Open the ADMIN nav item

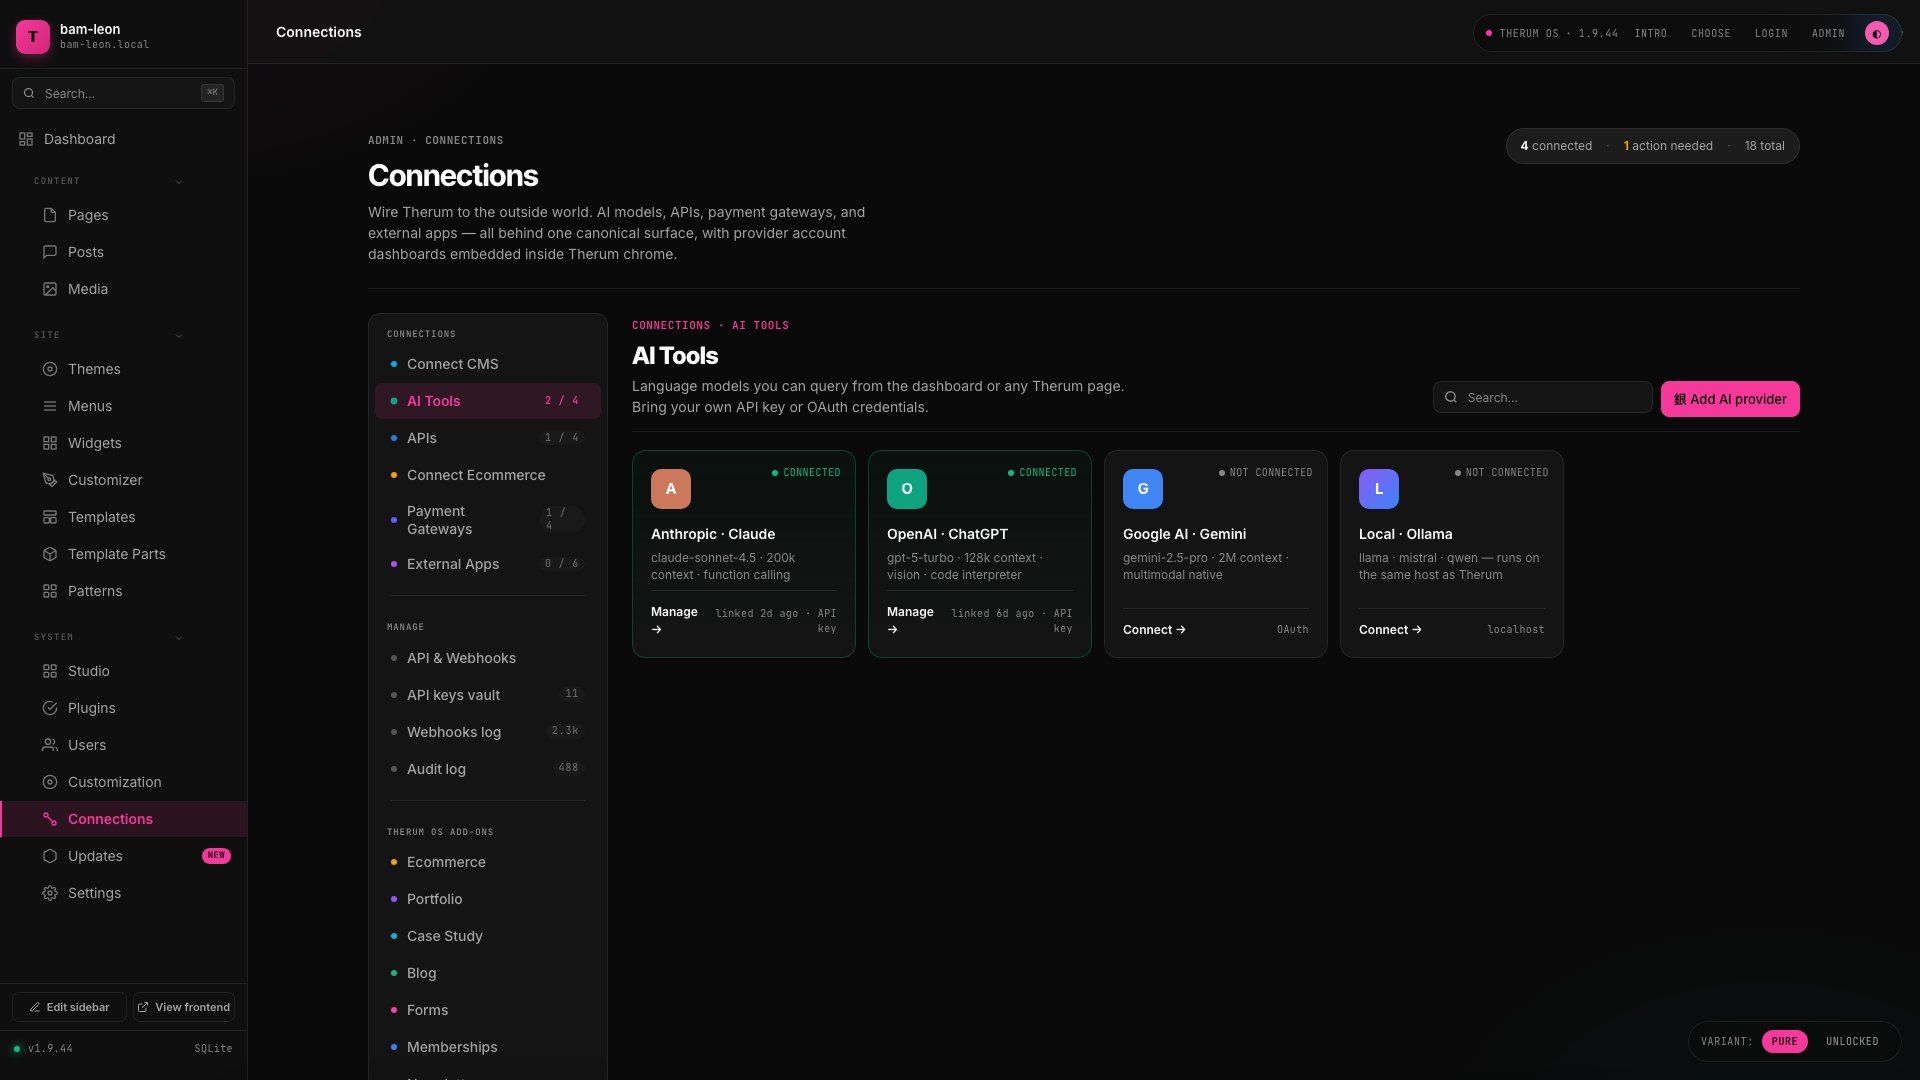click(x=1828, y=33)
